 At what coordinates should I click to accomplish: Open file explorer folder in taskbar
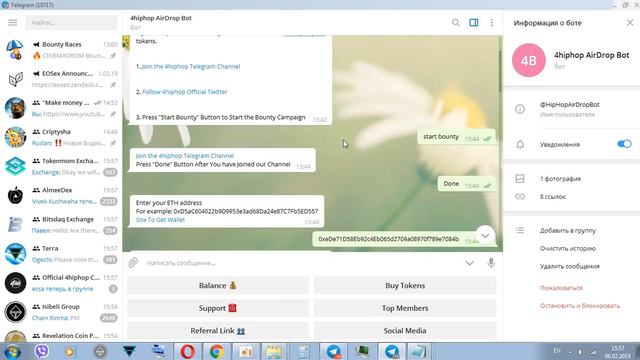click(274, 351)
